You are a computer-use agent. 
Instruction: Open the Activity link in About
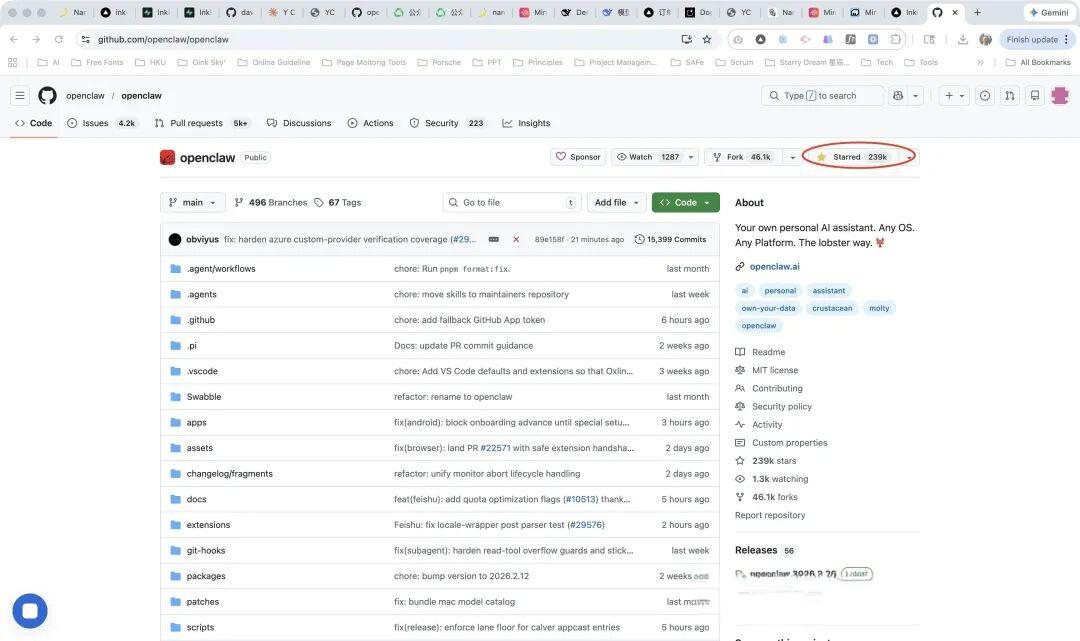point(767,425)
